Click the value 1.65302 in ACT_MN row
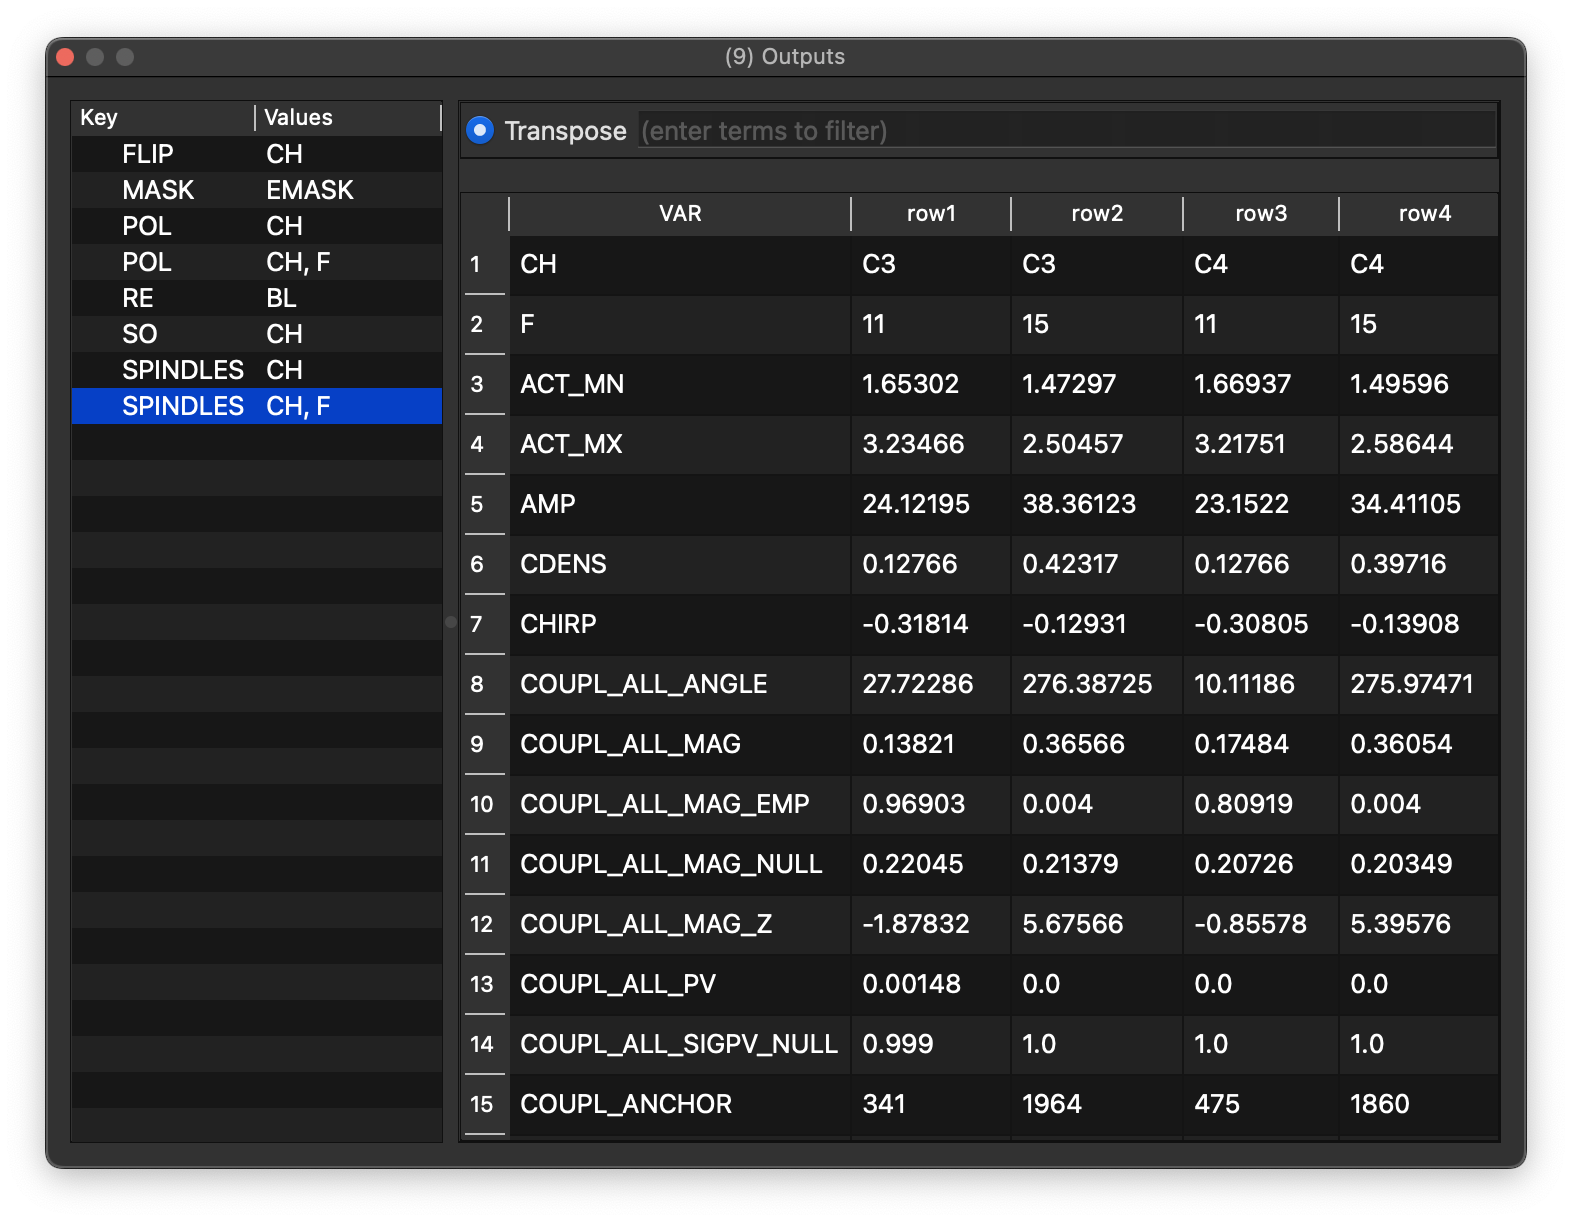The height and width of the screenshot is (1222, 1572). 931,385
